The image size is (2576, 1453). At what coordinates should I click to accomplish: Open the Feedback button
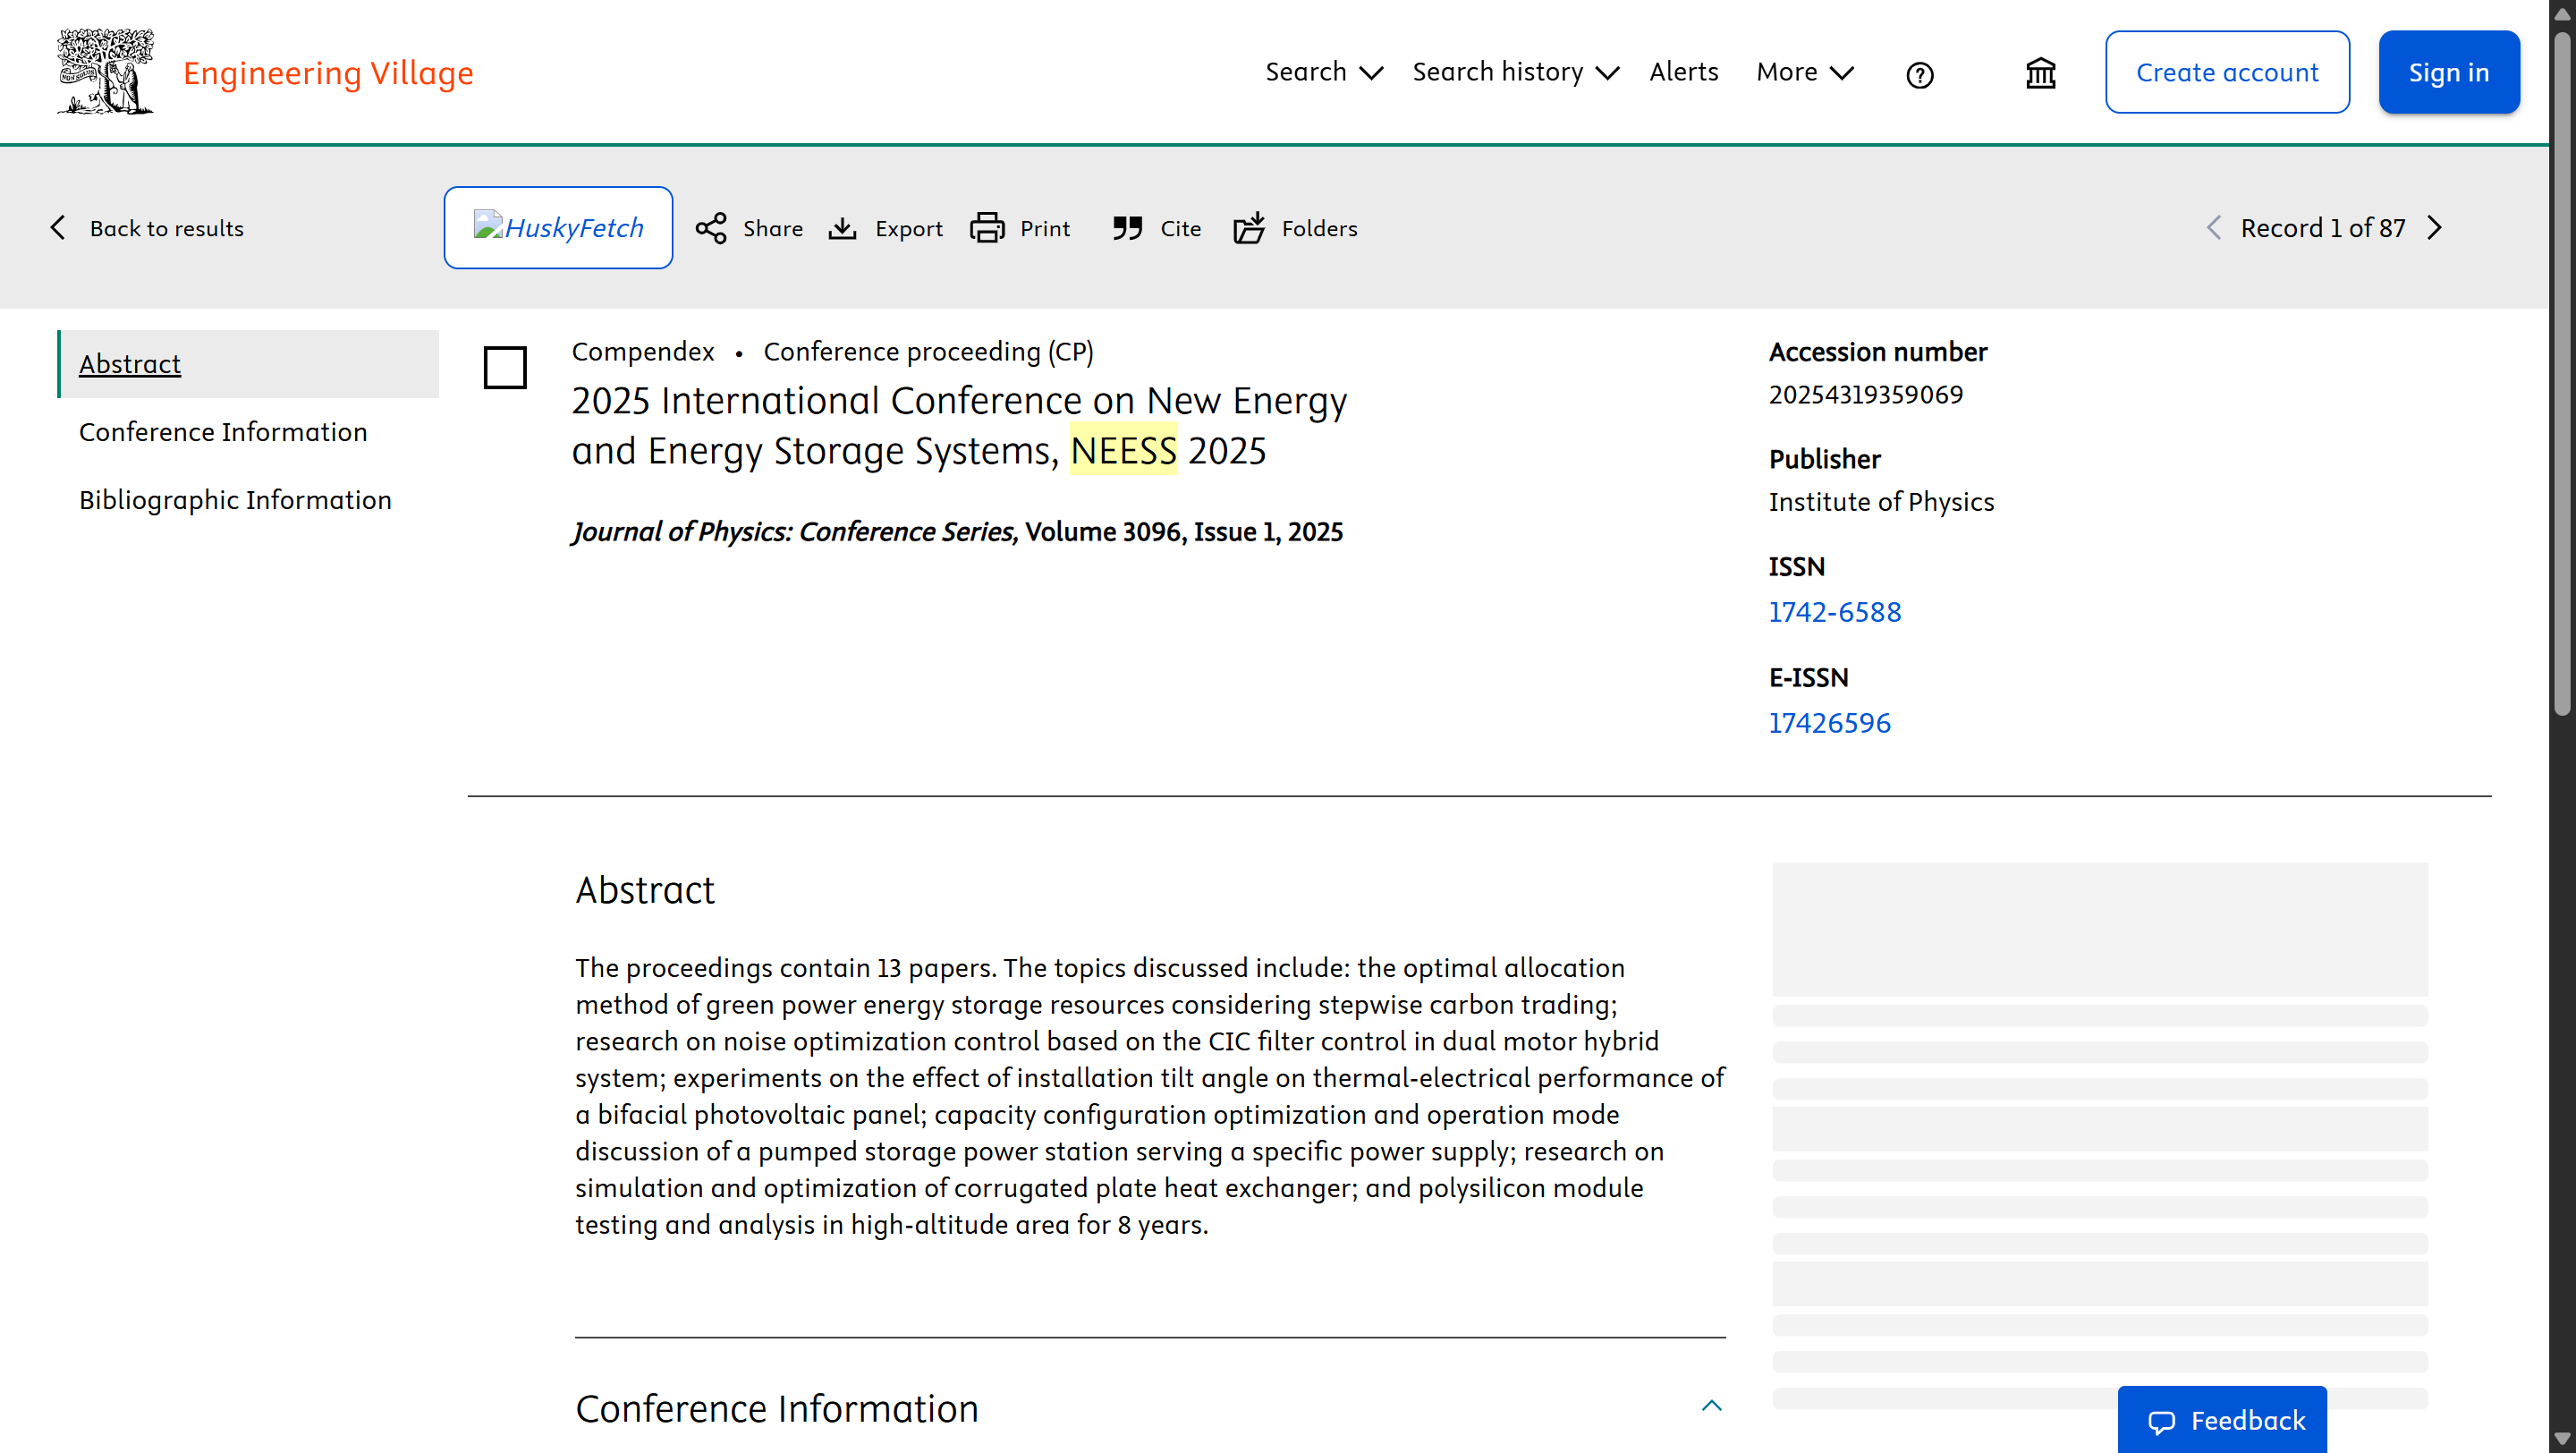pos(2222,1420)
